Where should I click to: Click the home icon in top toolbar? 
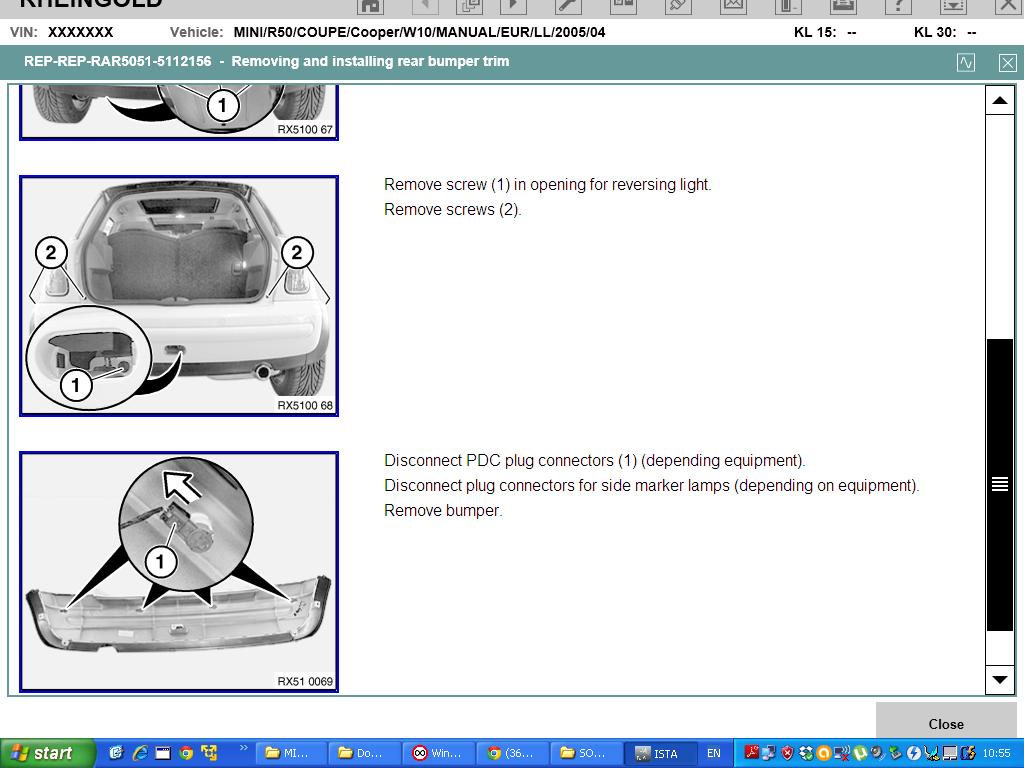(370, 5)
